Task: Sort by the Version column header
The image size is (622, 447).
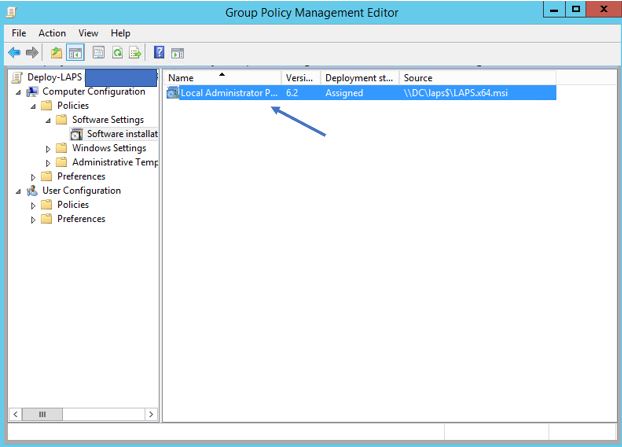Action: (301, 78)
